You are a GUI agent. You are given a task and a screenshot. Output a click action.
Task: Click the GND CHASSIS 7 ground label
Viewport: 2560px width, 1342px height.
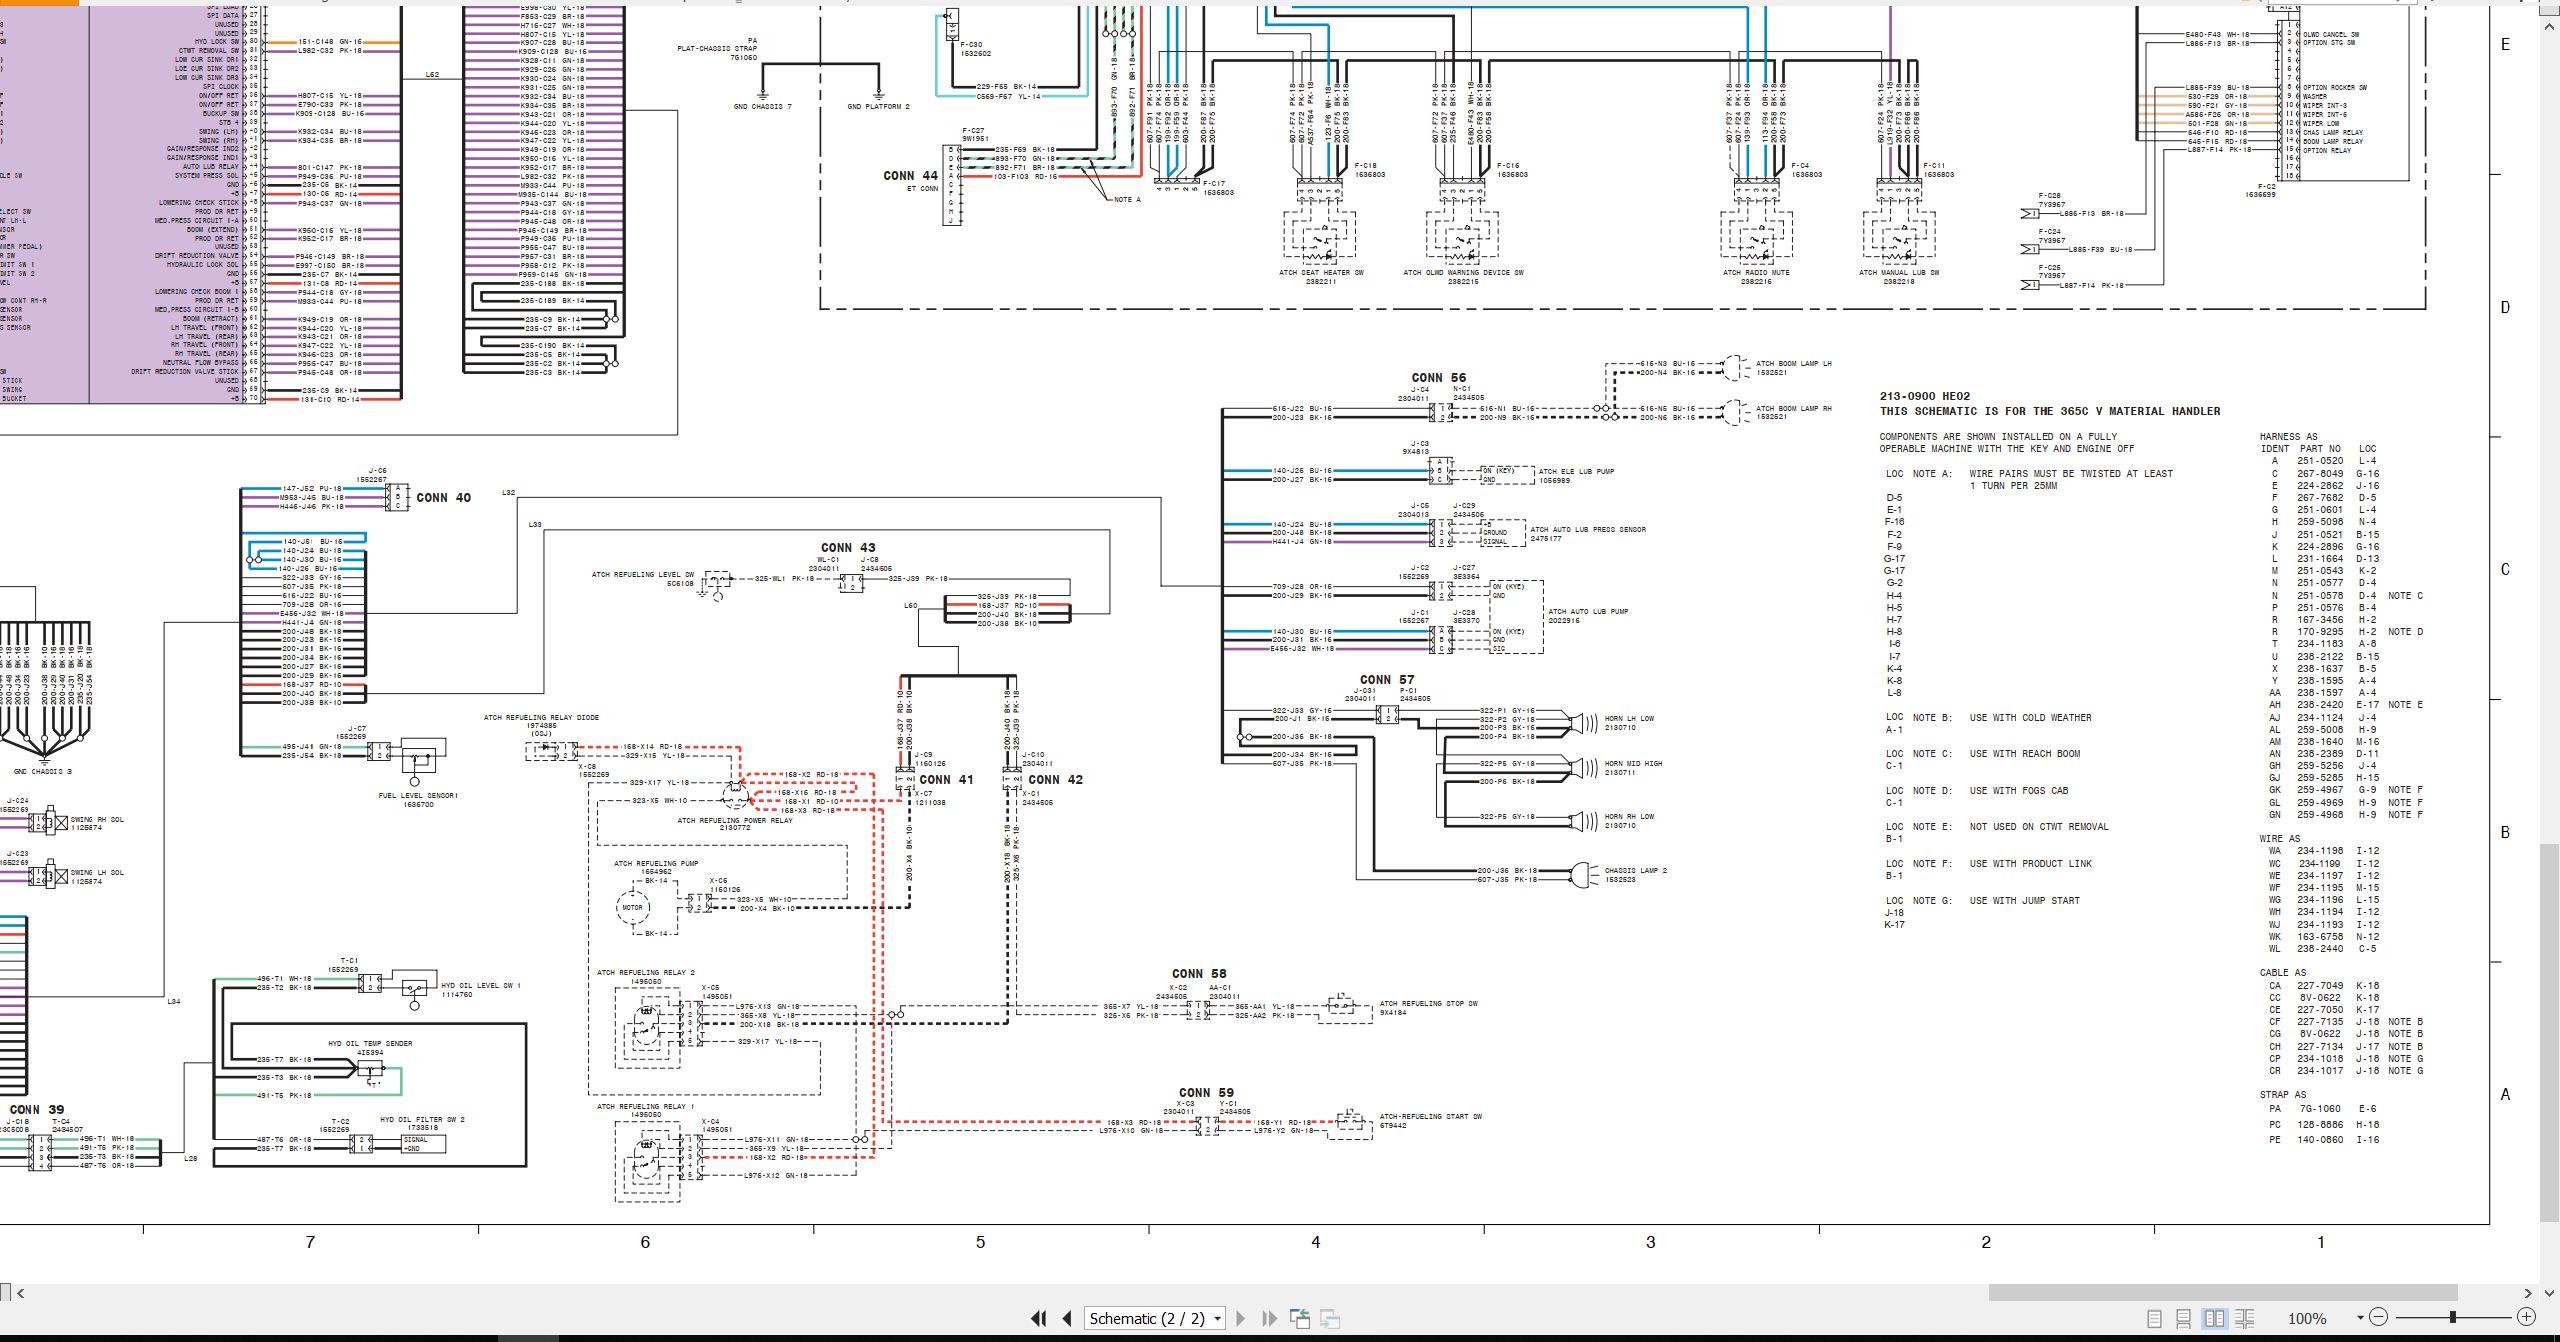tap(762, 106)
